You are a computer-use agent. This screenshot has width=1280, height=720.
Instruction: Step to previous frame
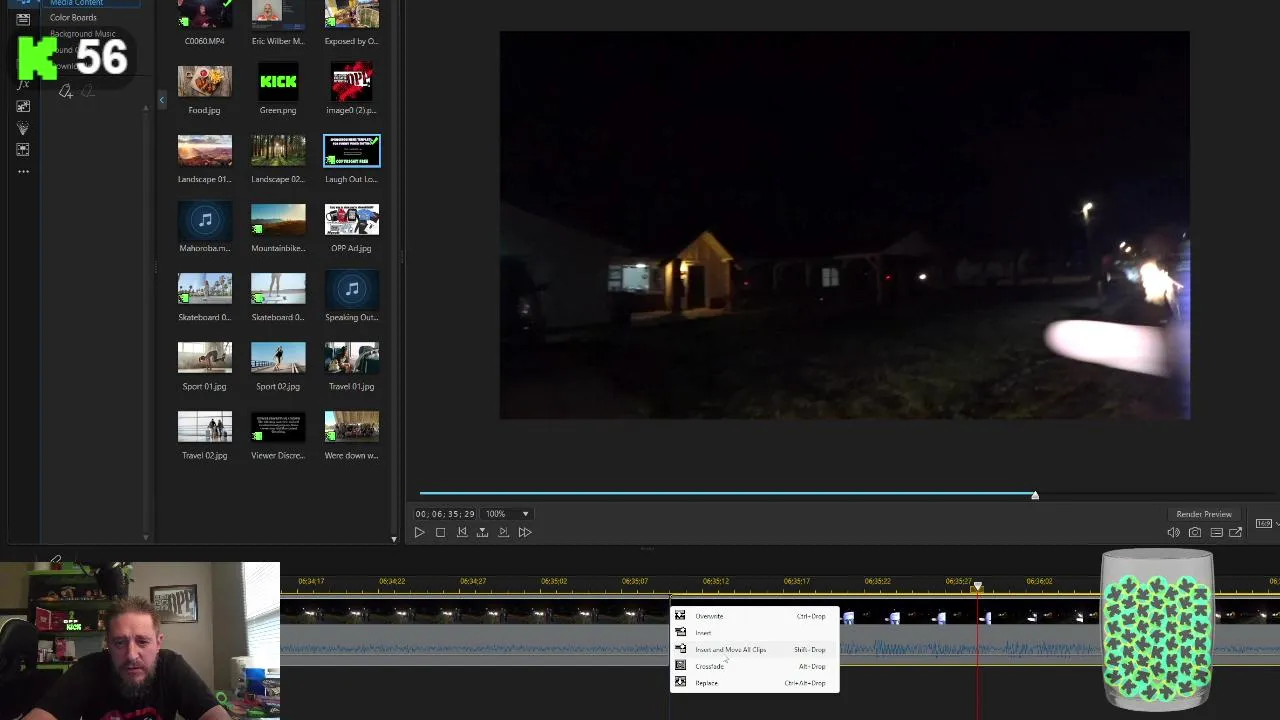pyautogui.click(x=461, y=532)
